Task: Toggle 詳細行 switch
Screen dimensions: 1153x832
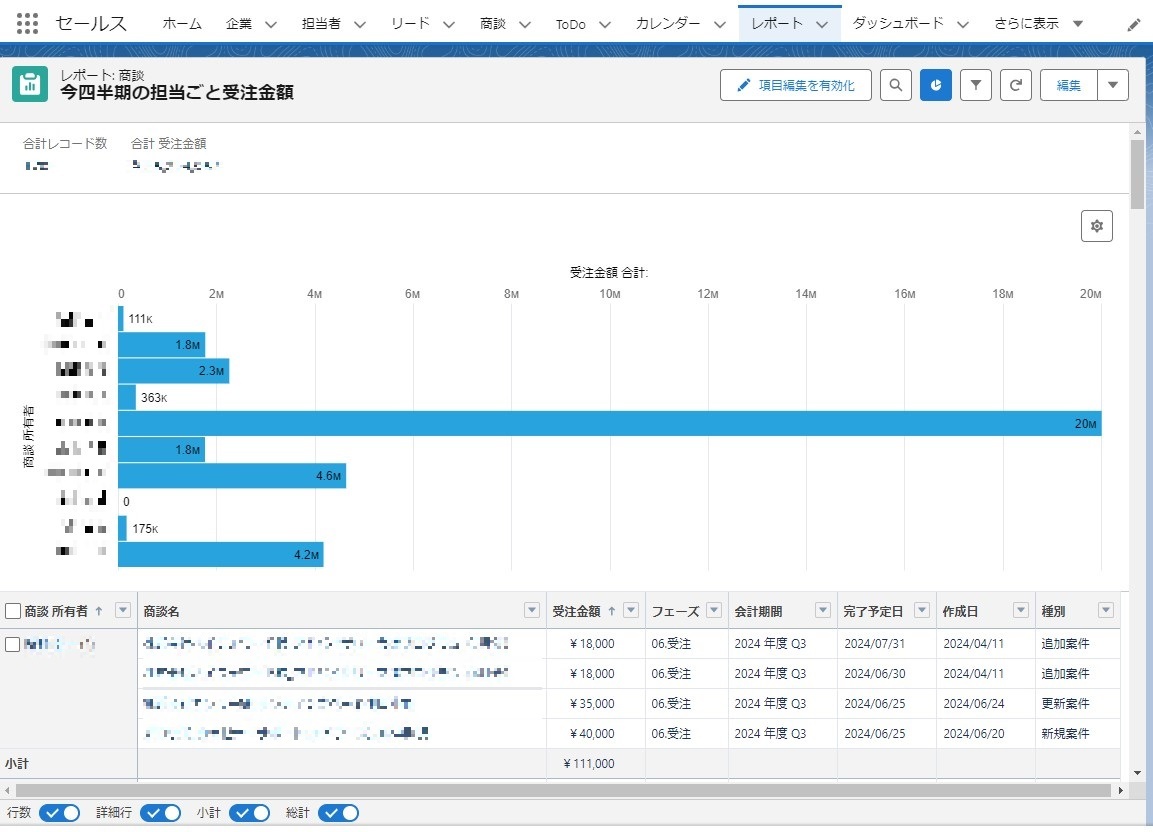Action: tap(160, 813)
